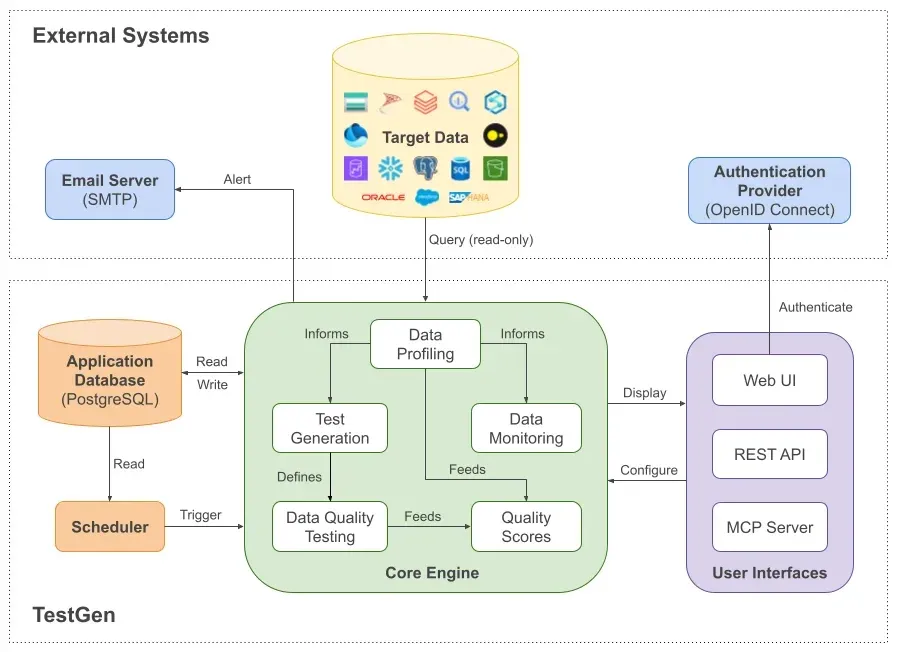Screen dimensions: 899x652
Task: Click the "Trigger" arrow label
Action: click(x=201, y=515)
